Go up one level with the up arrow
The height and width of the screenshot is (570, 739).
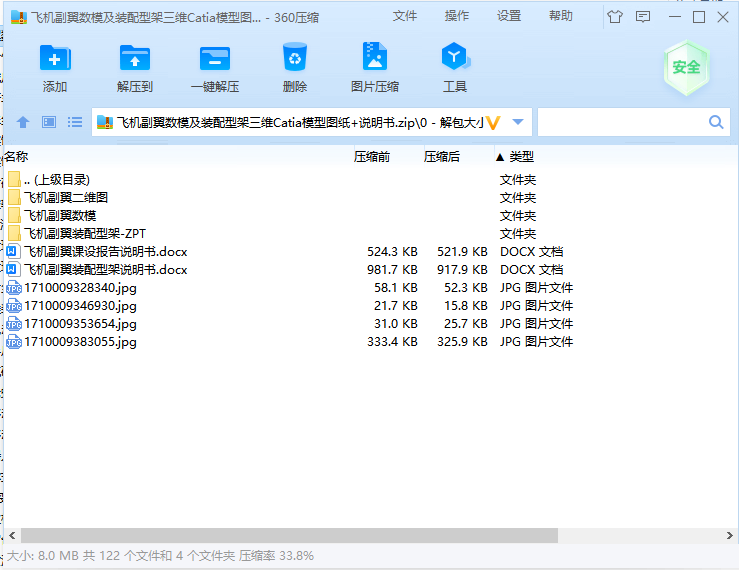[23, 123]
